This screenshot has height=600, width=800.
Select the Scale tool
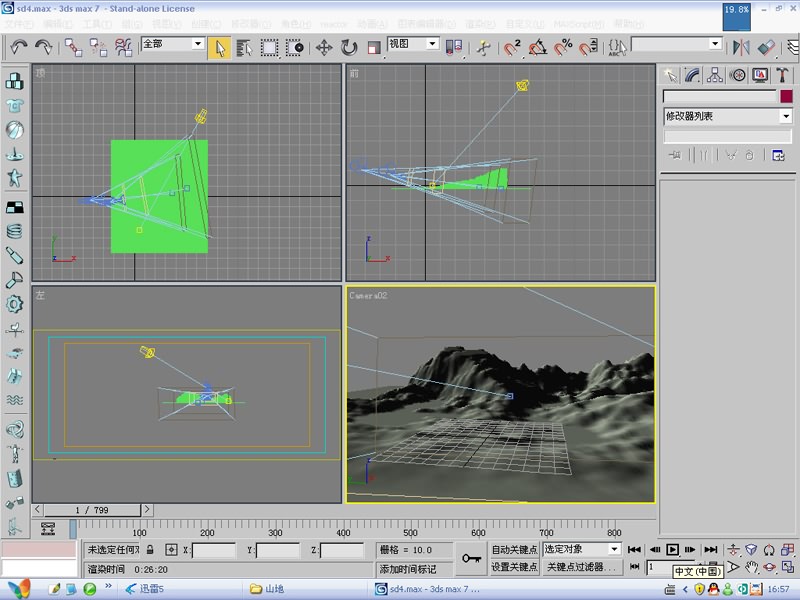[374, 48]
